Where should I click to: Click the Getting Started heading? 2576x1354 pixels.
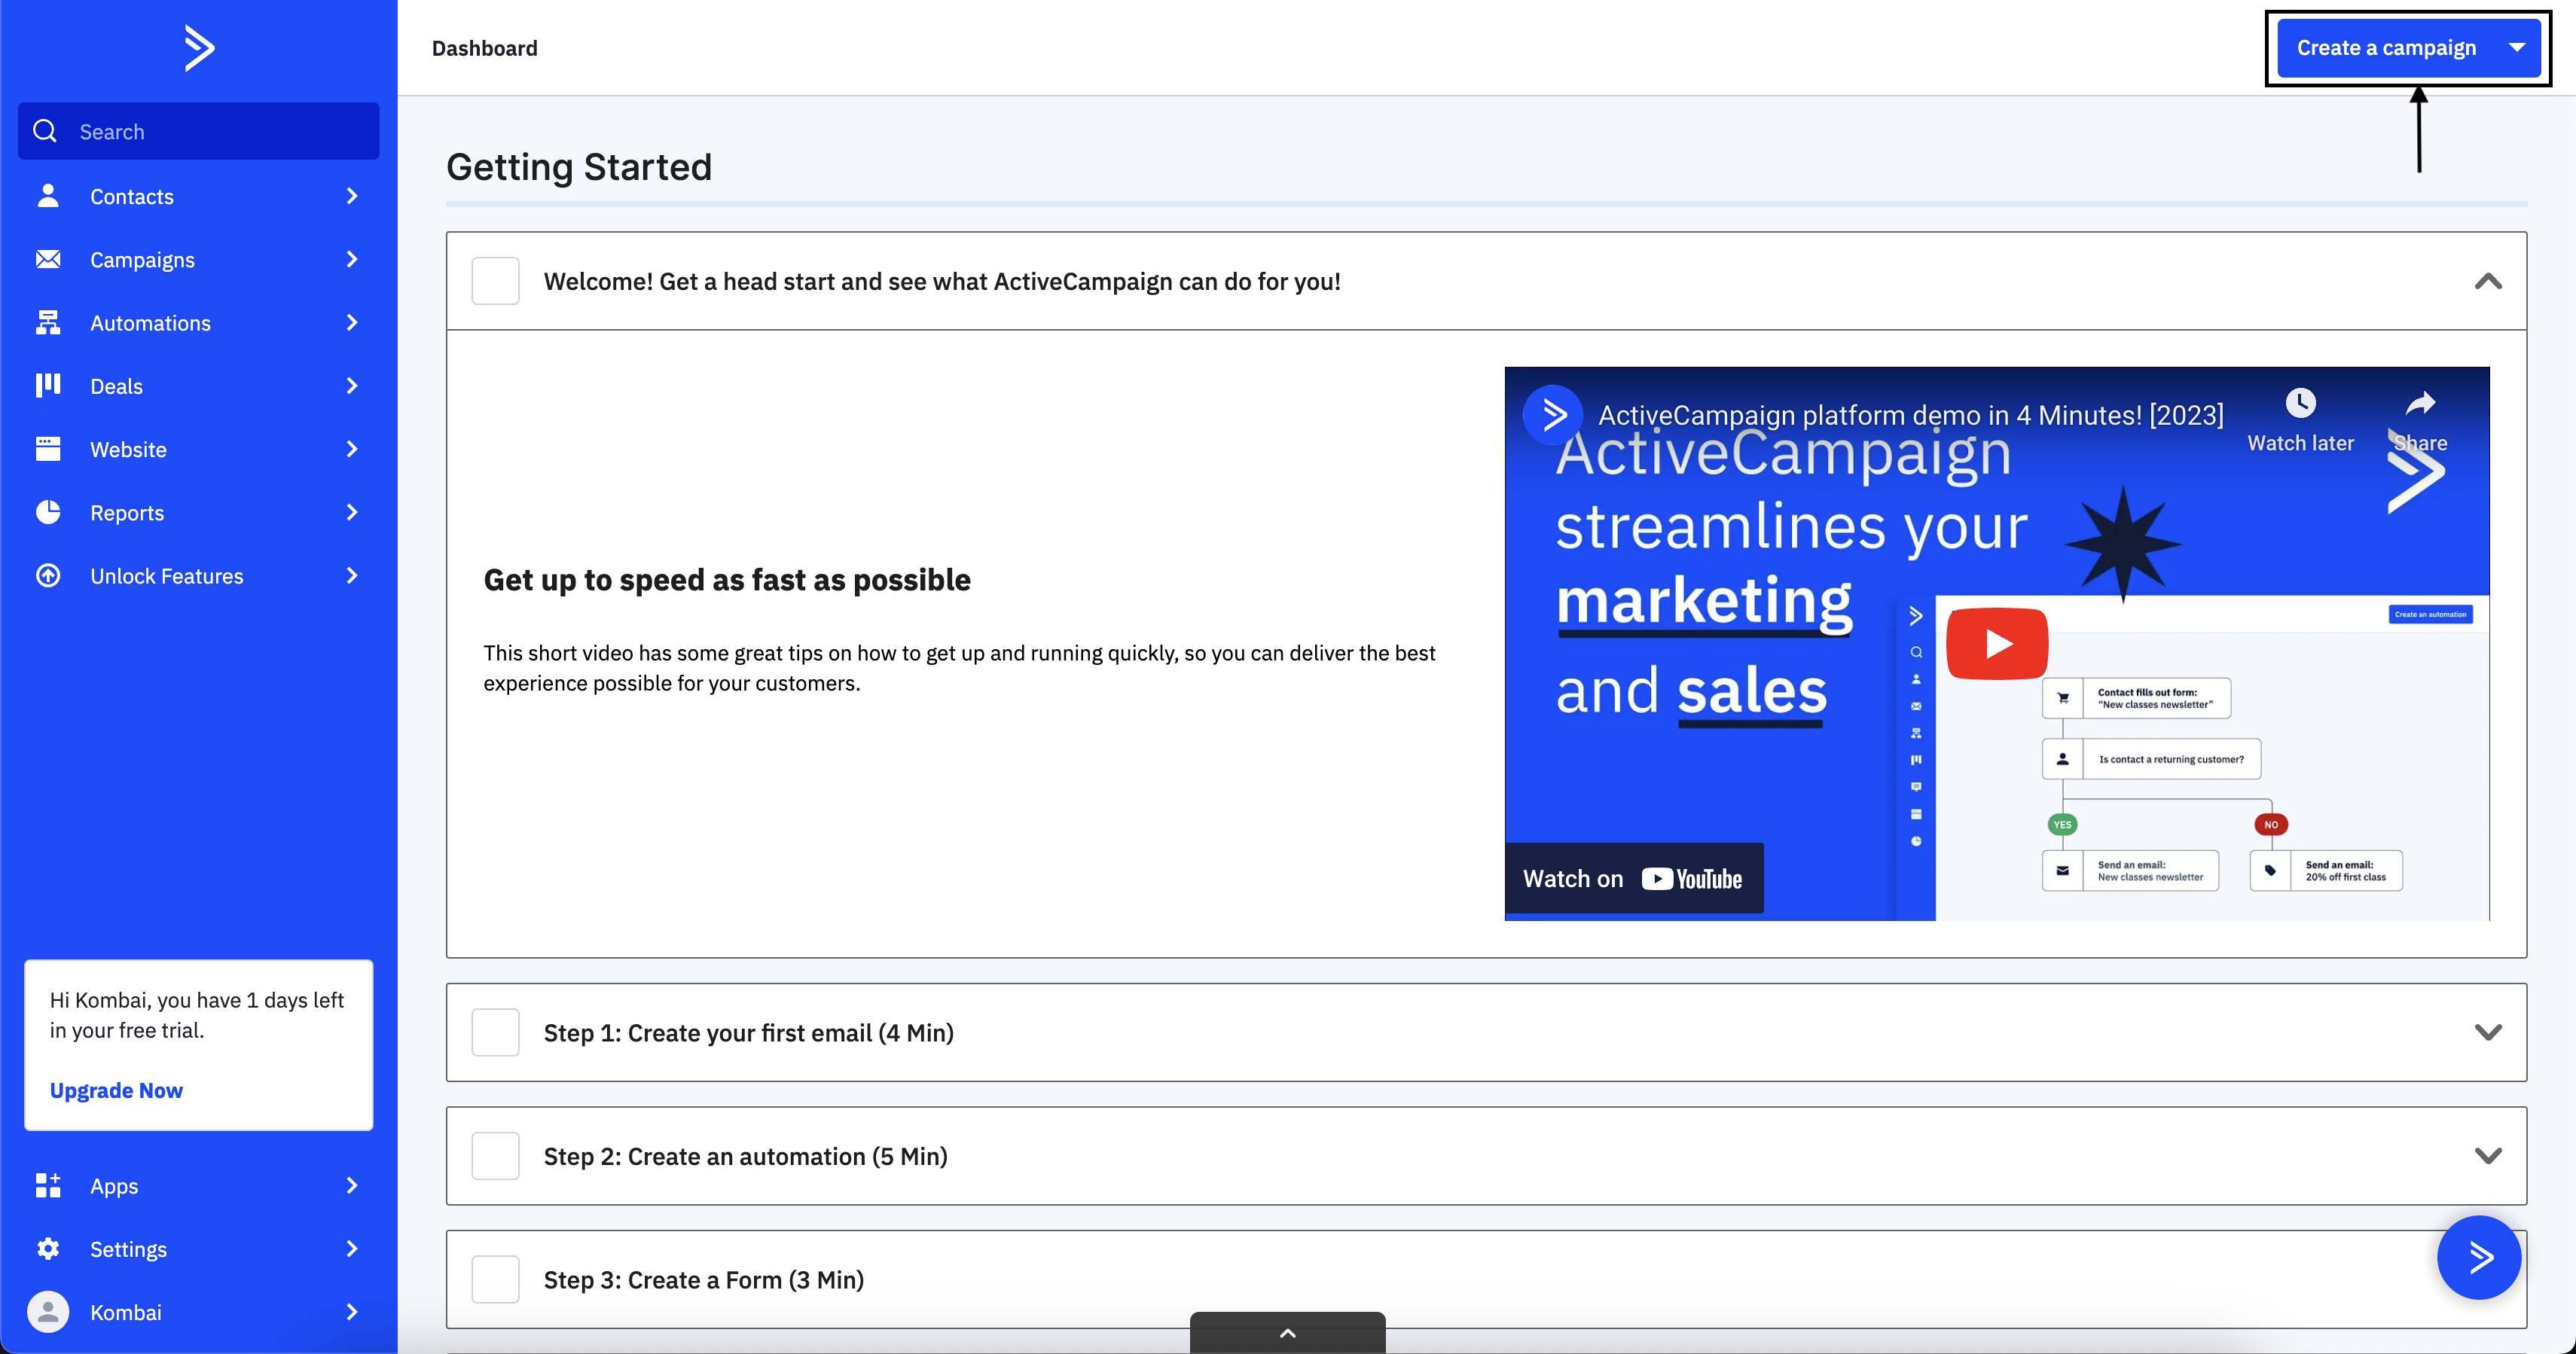click(578, 167)
